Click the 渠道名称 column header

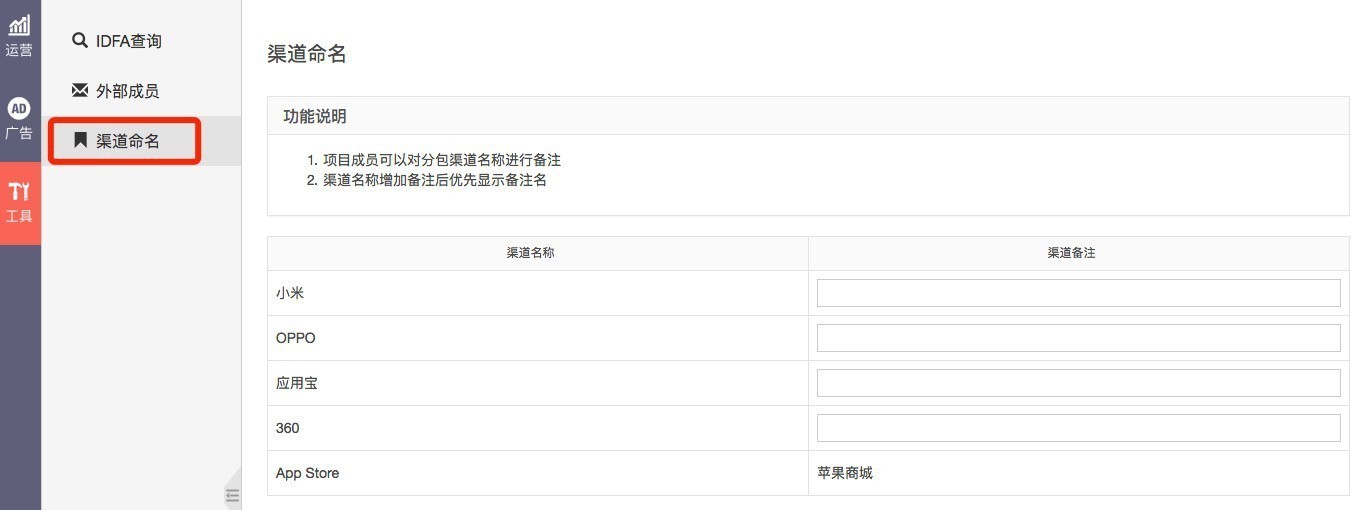pyautogui.click(x=530, y=253)
